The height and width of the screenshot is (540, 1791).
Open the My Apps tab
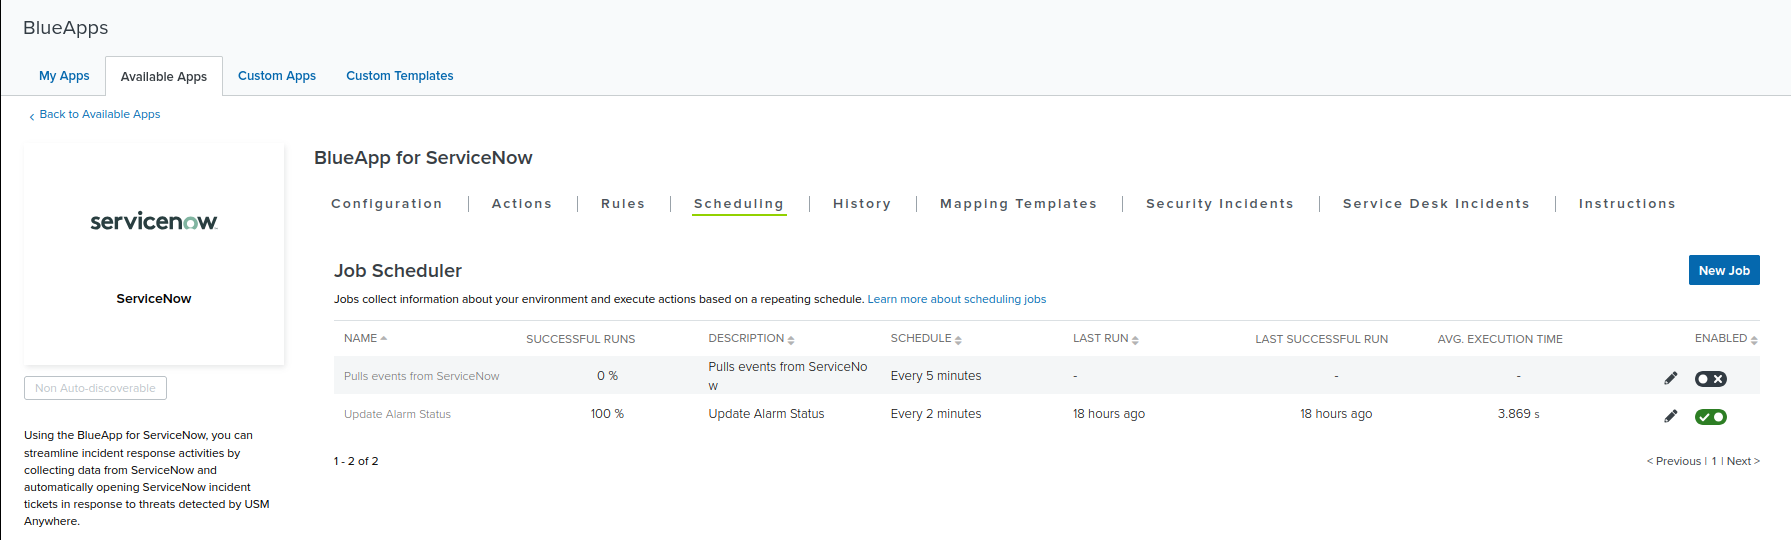(64, 76)
